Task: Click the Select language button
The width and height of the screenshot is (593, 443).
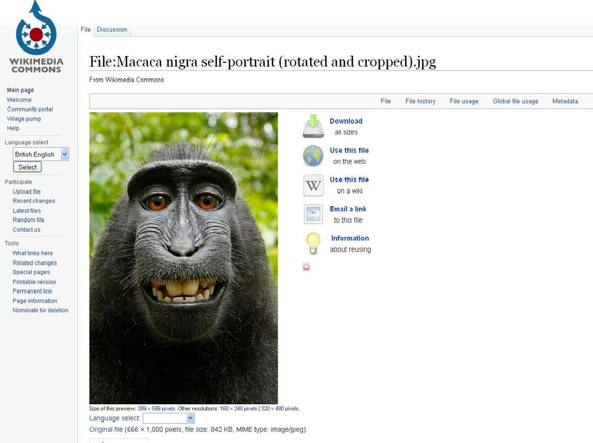Action: [27, 167]
